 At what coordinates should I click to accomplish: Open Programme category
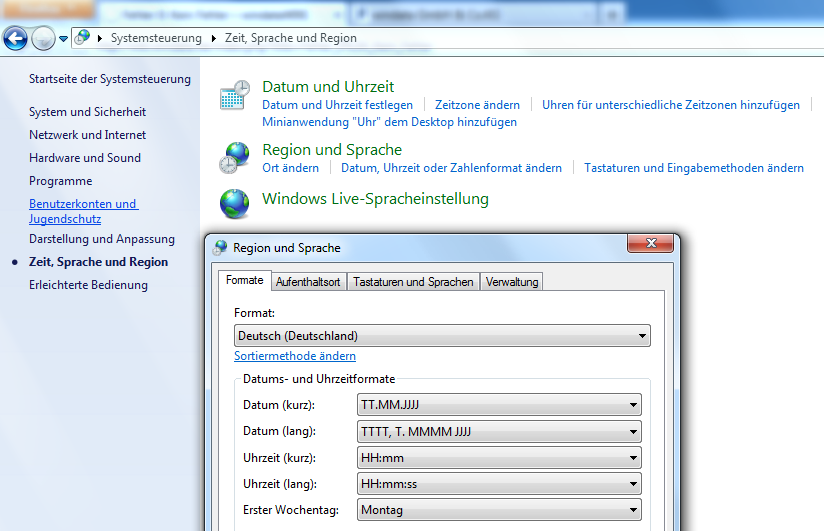click(60, 181)
